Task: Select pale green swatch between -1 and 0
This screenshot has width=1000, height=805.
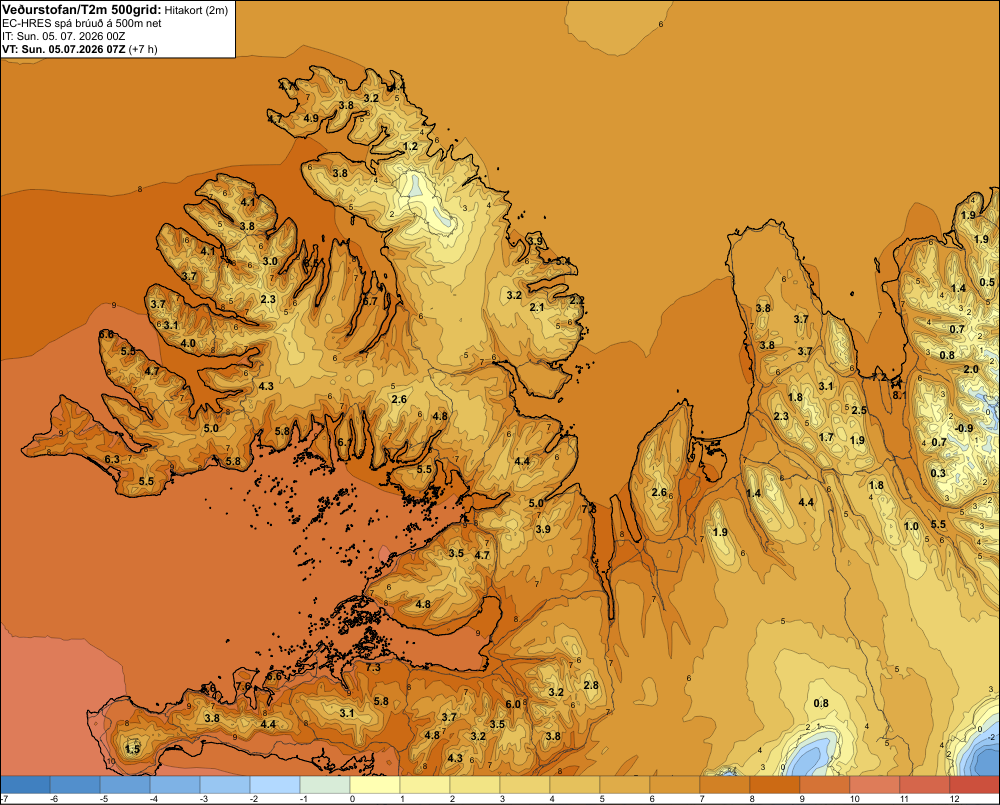Action: click(325, 784)
